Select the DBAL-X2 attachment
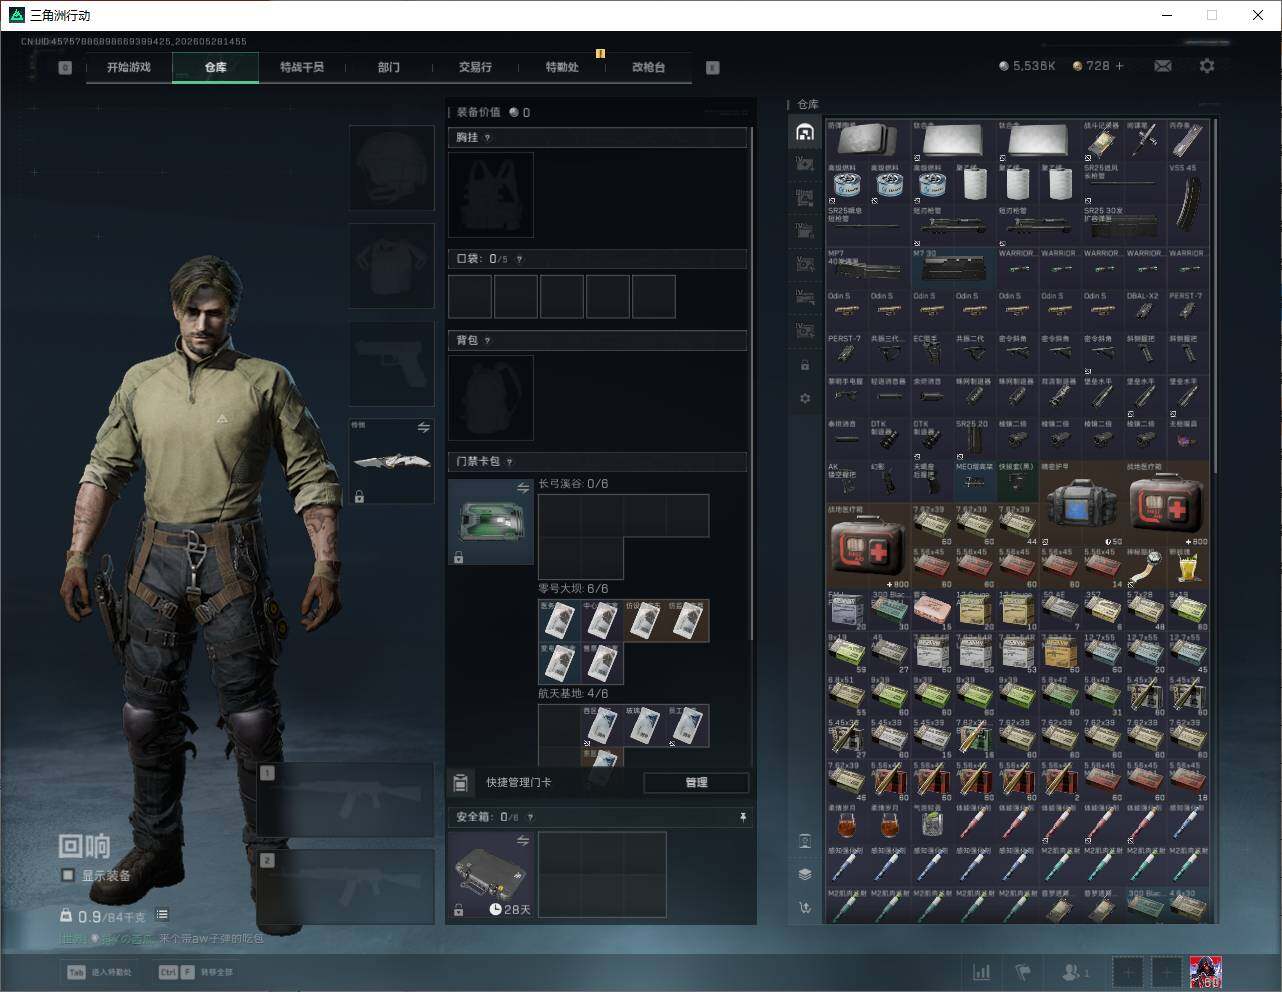The height and width of the screenshot is (992, 1282). (x=1144, y=311)
